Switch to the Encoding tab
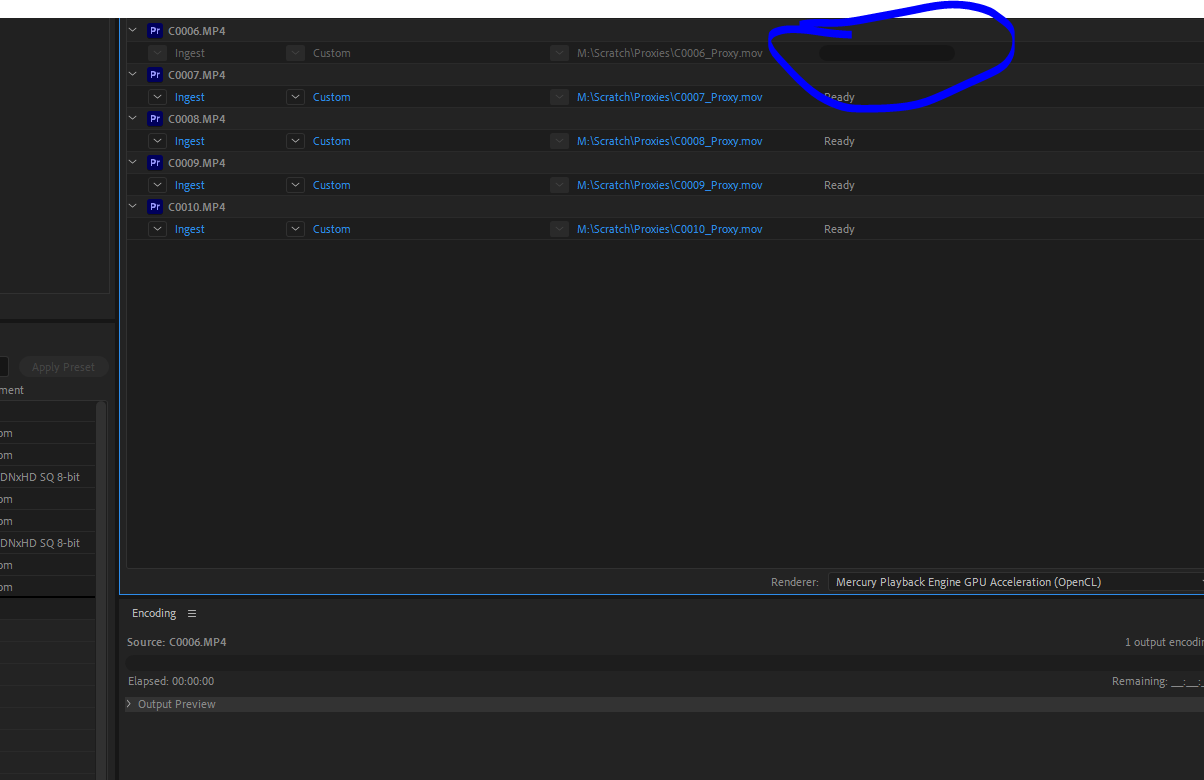1204x780 pixels. click(x=153, y=613)
